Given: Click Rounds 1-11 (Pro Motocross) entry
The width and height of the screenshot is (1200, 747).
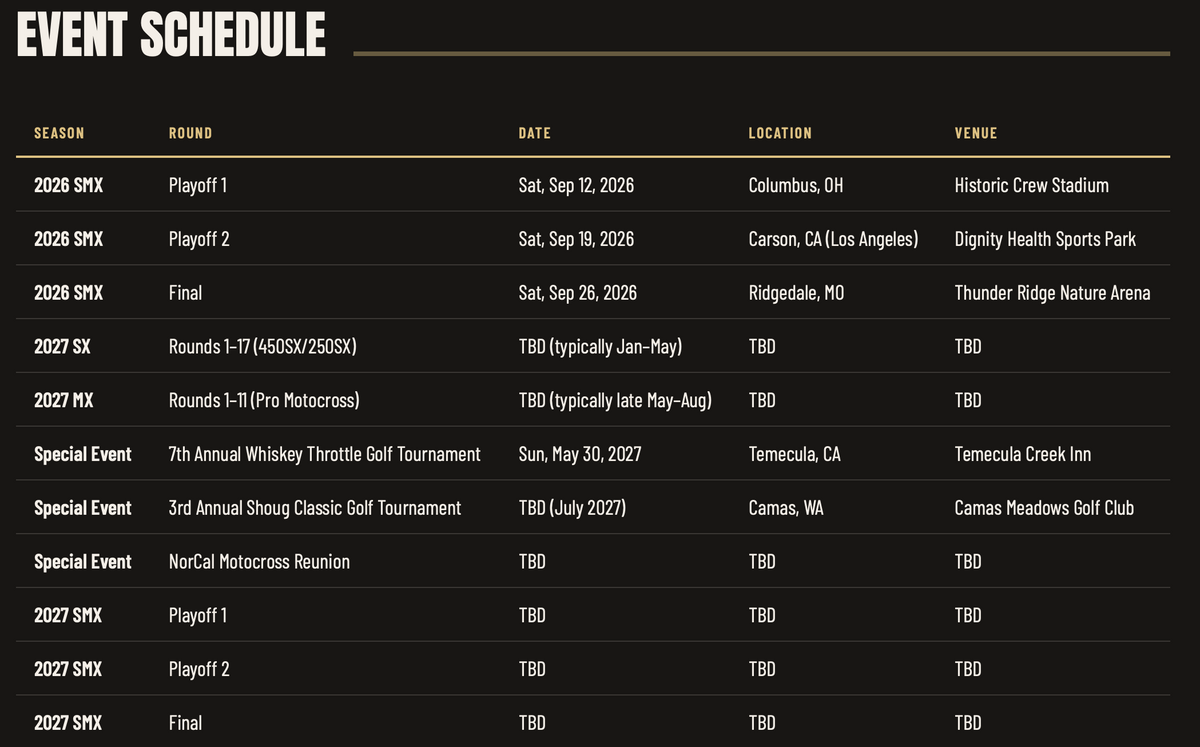Looking at the screenshot, I should click(x=264, y=401).
